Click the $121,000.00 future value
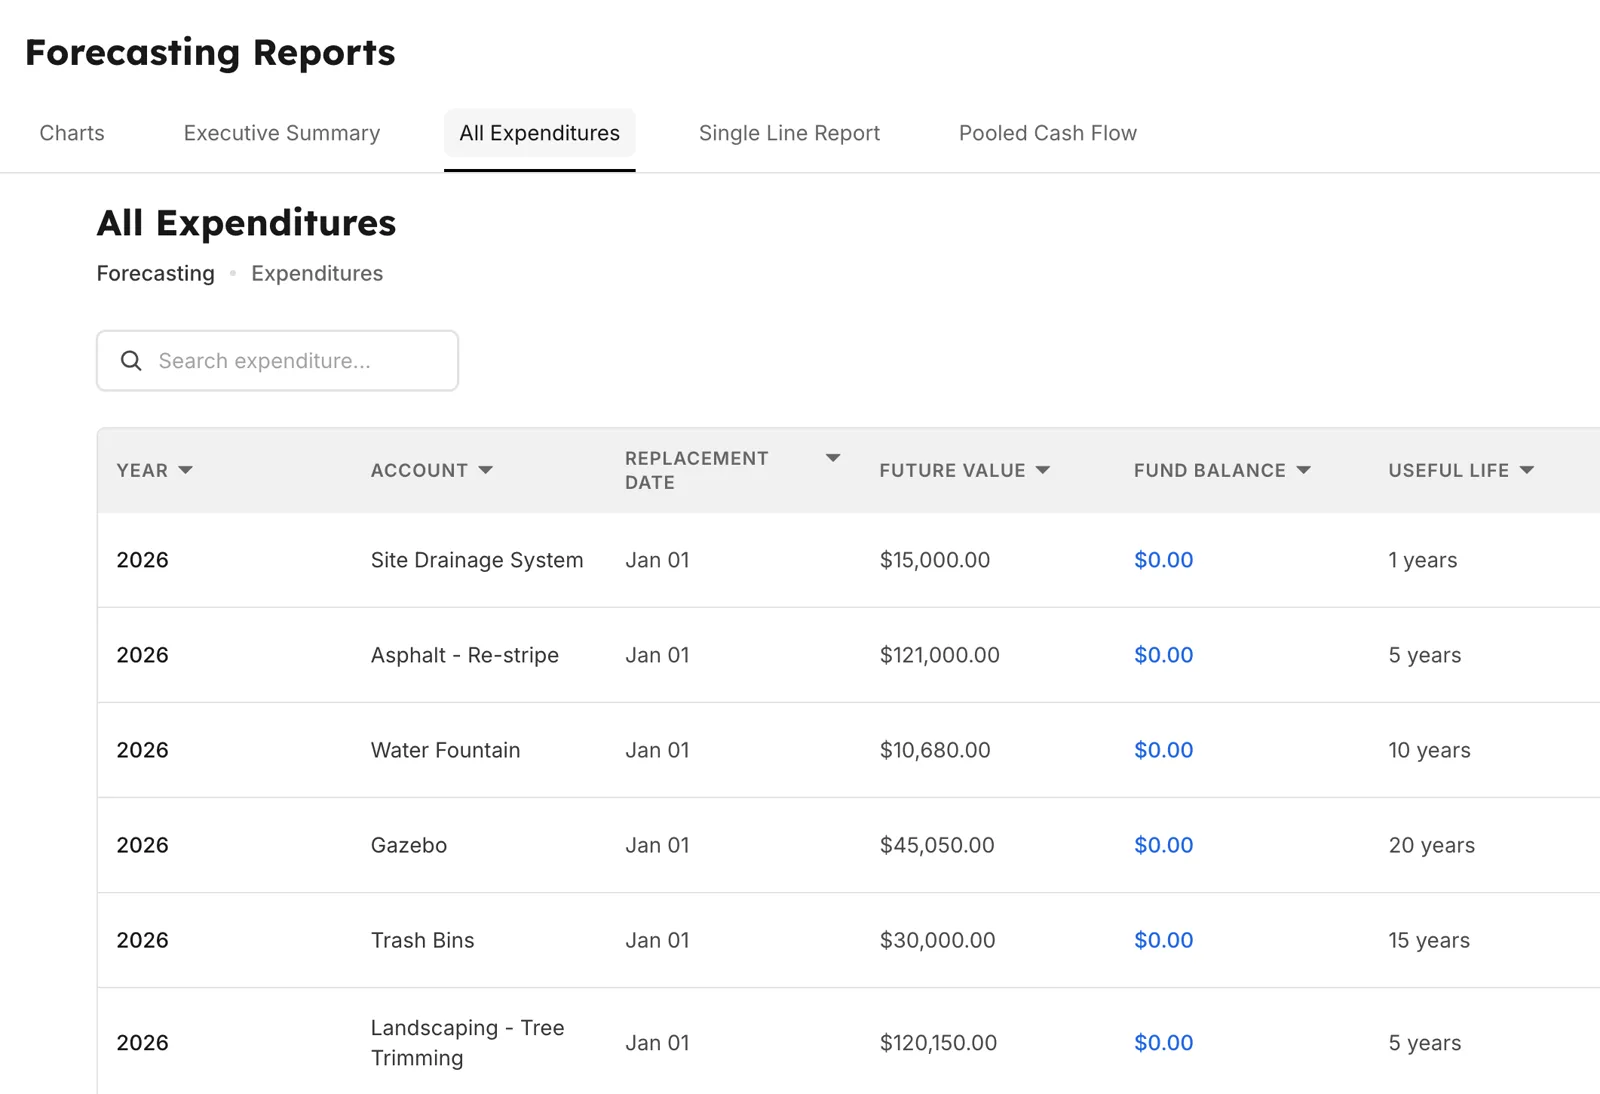 (940, 655)
